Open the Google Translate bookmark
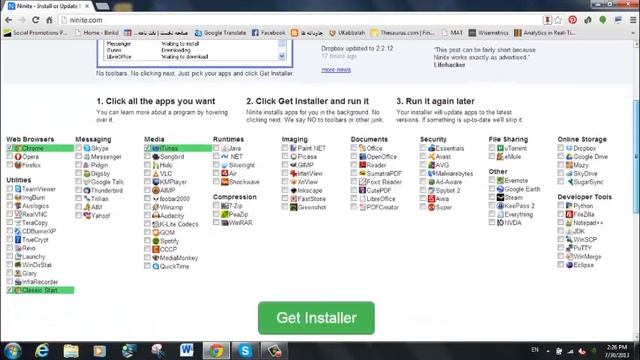The height and width of the screenshot is (360, 640). [x=220, y=33]
